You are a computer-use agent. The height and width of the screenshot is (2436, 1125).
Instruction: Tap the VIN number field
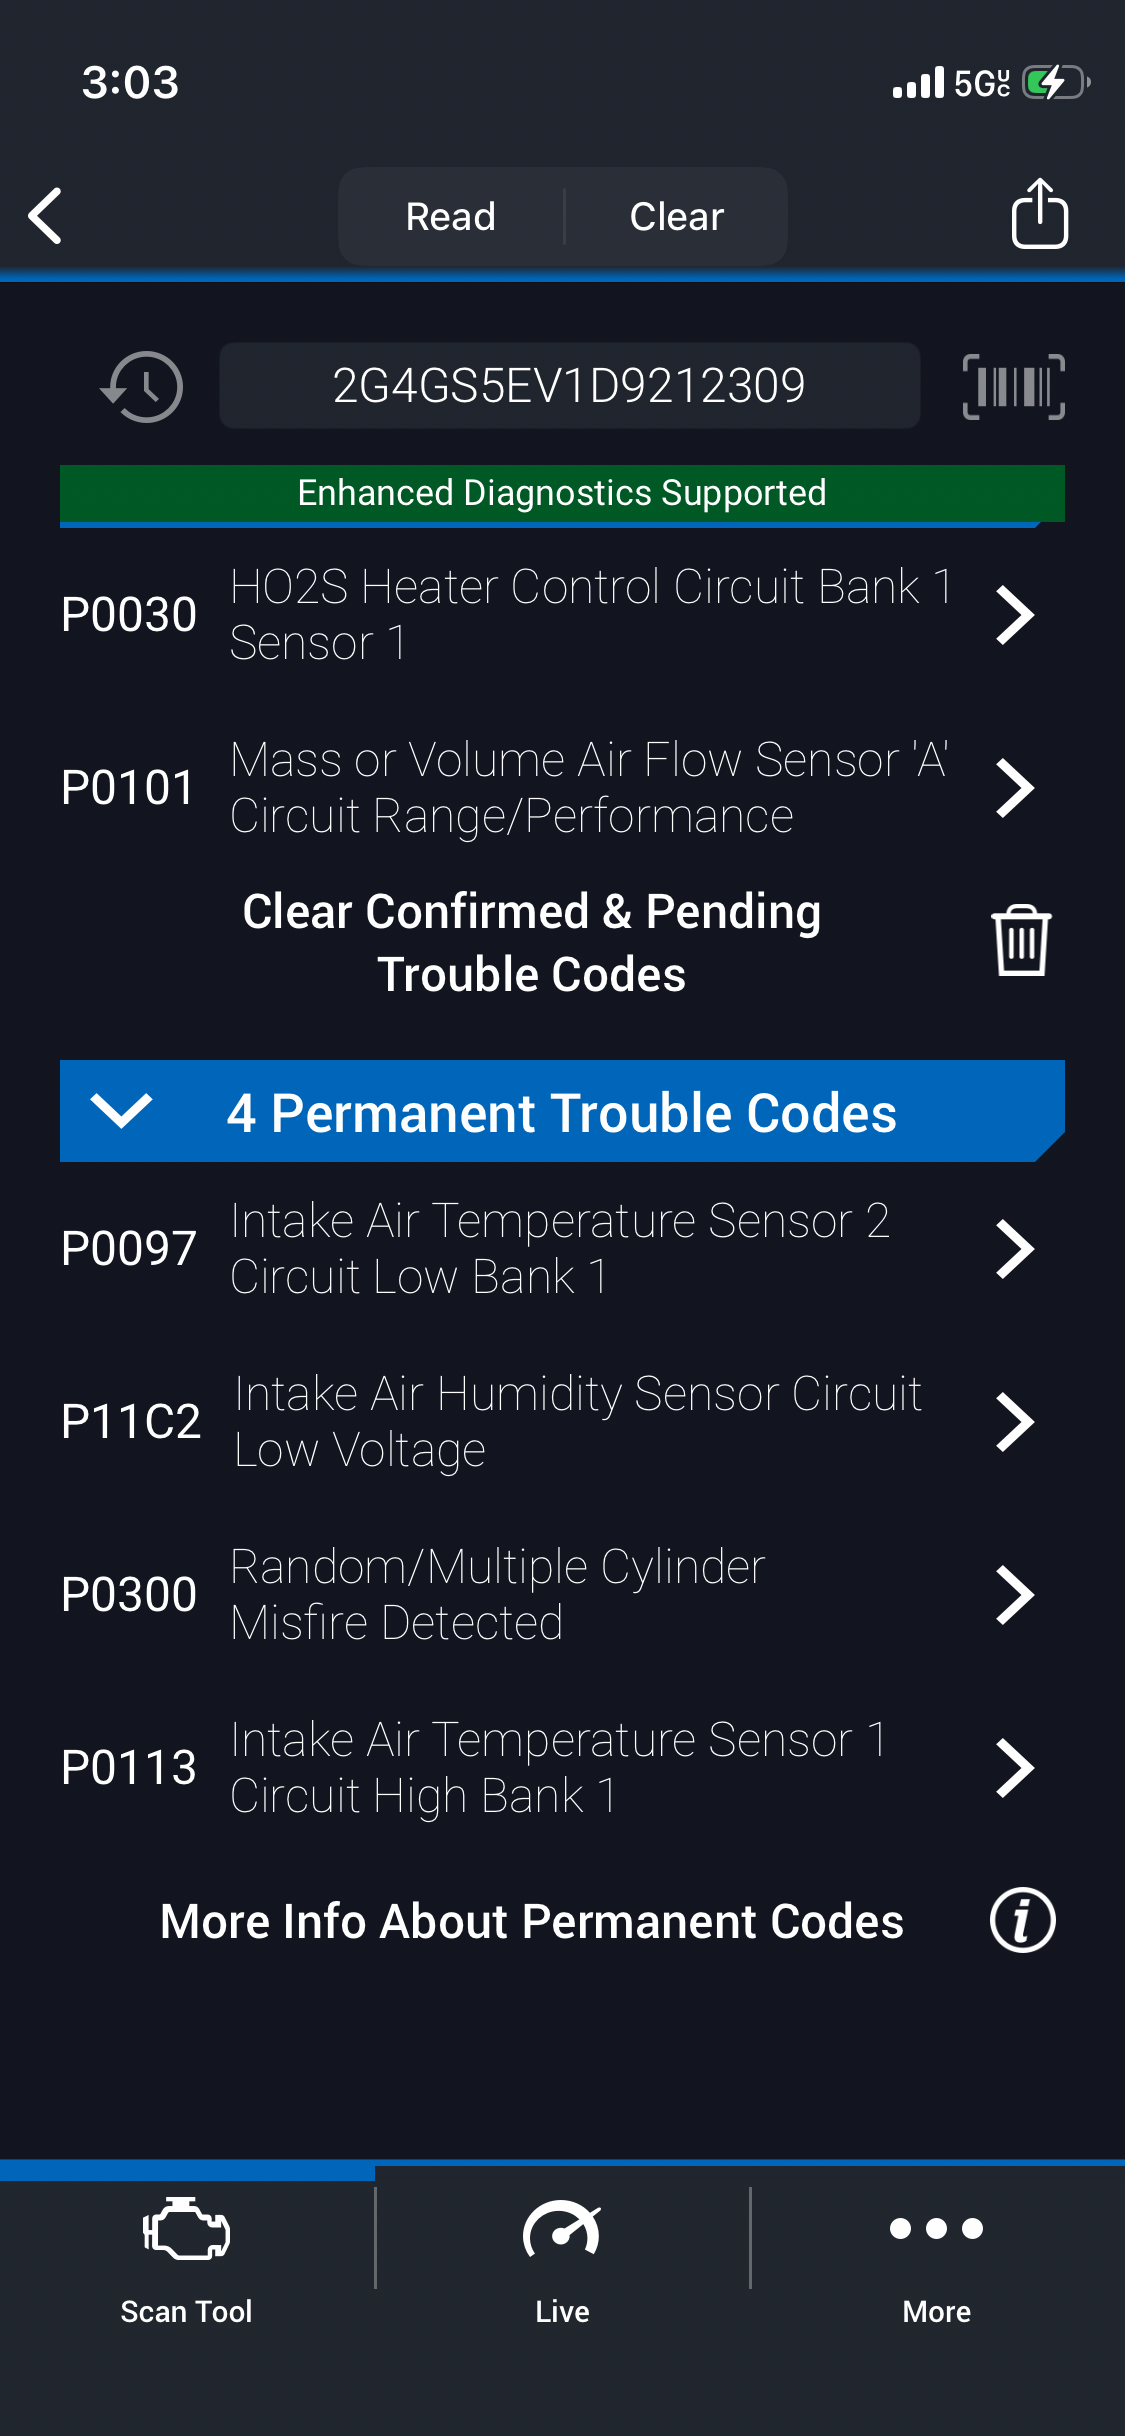569,386
